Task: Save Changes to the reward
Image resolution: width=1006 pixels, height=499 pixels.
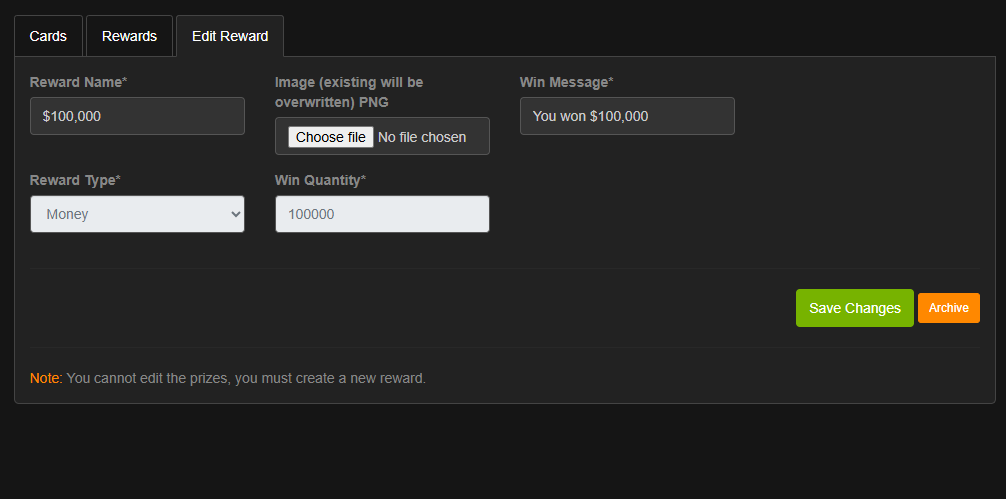Action: coord(854,308)
